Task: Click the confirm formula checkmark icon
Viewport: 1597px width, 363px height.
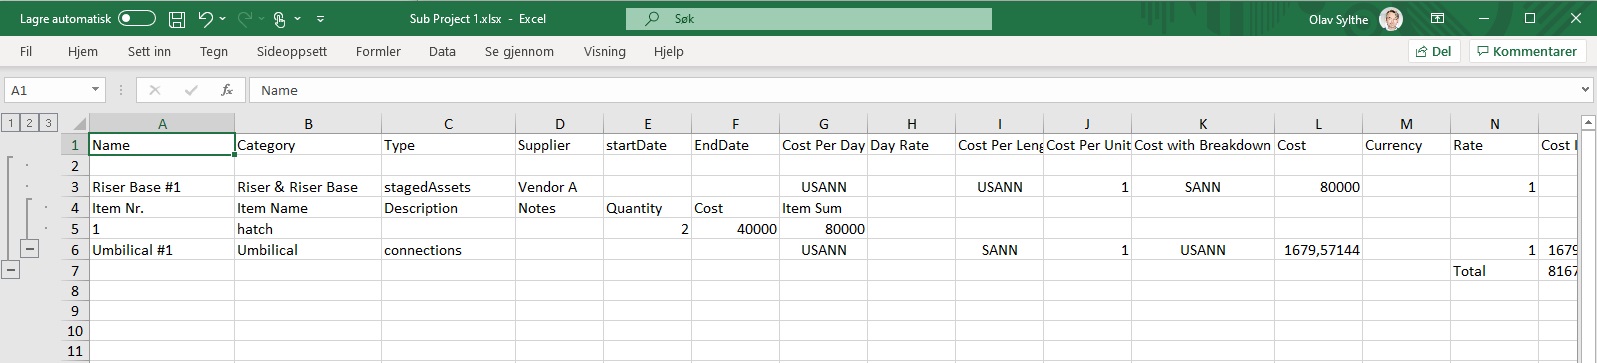Action: click(x=191, y=90)
